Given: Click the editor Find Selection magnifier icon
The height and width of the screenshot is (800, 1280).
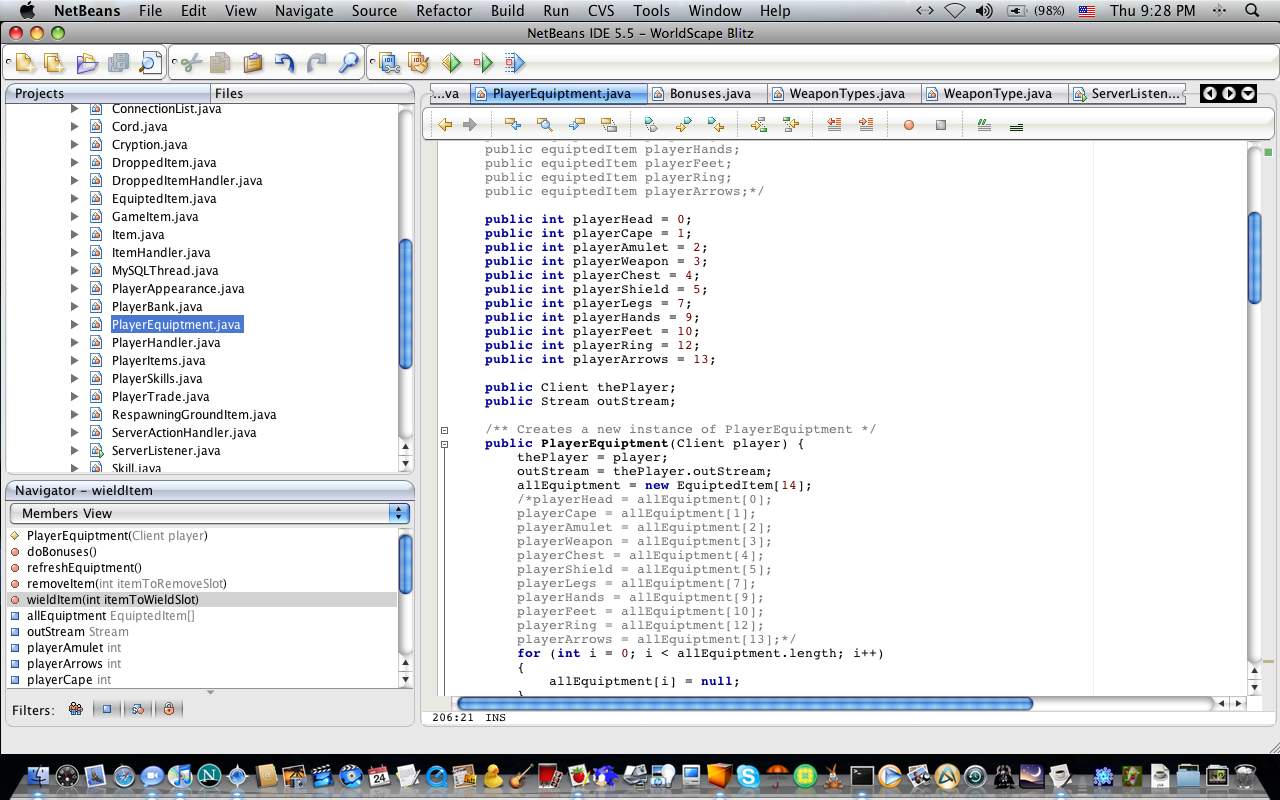Looking at the screenshot, I should (544, 125).
